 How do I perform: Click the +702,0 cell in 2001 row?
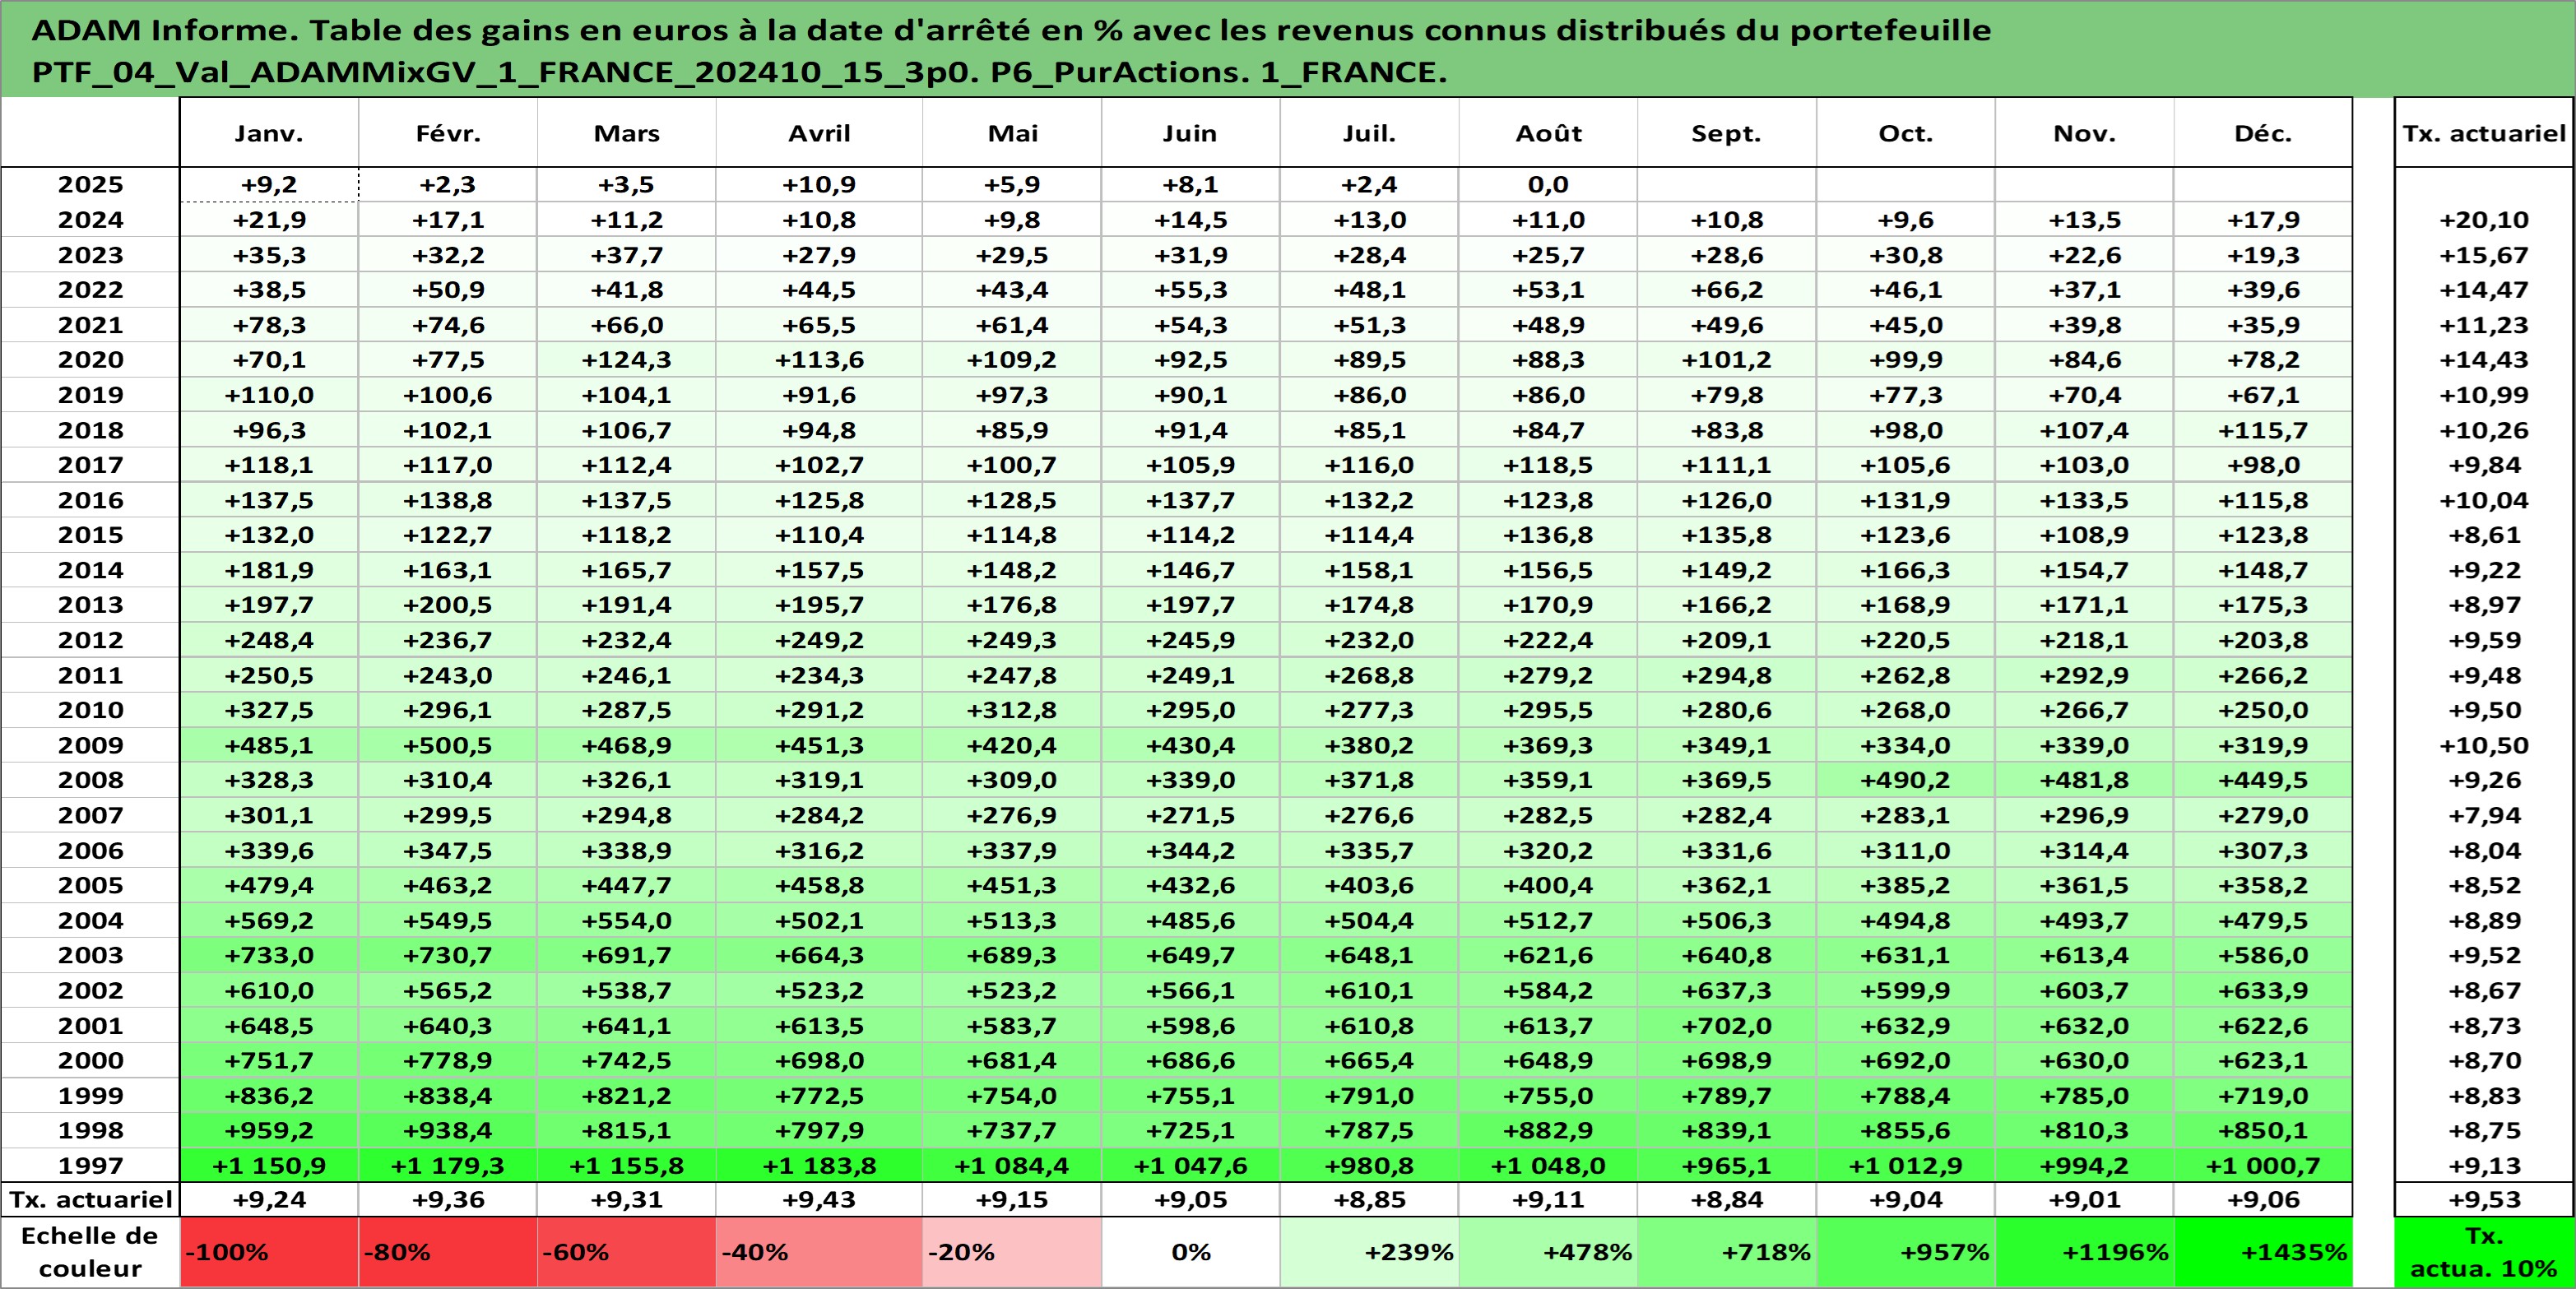coord(1727,1025)
